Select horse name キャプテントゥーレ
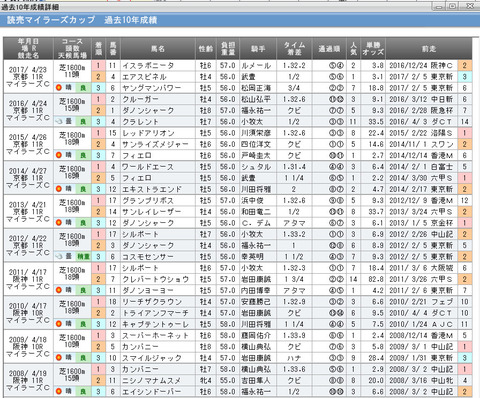The width and height of the screenshot is (480, 398). pyautogui.click(x=155, y=324)
